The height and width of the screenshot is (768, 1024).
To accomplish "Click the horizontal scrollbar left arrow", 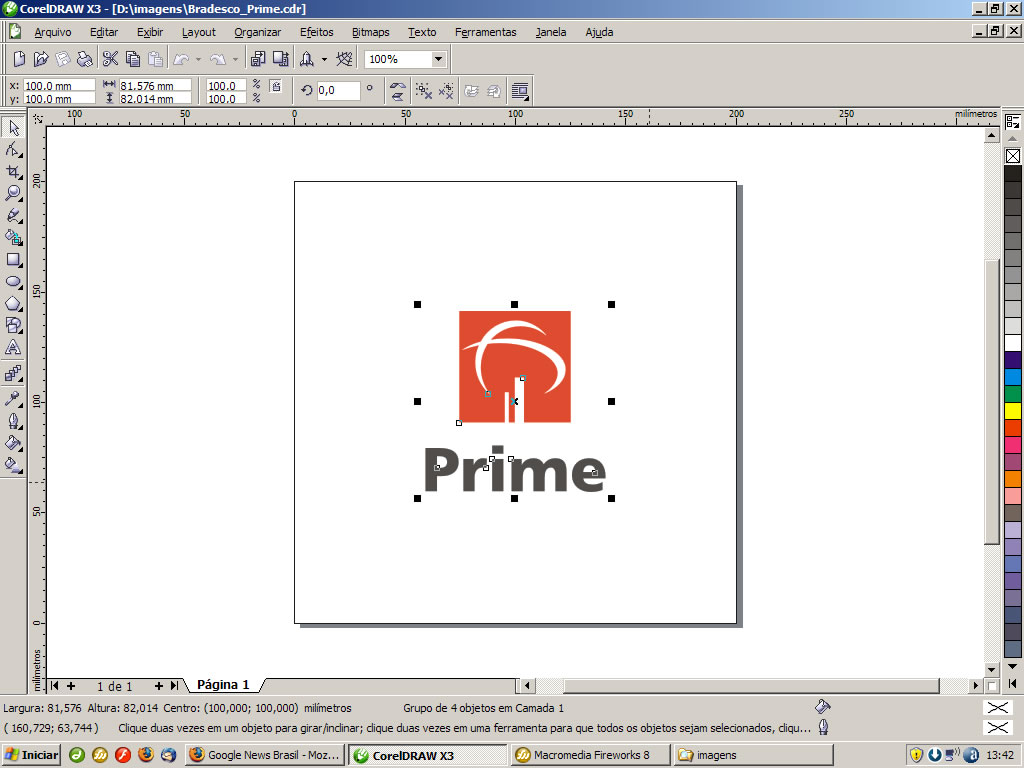I will tap(527, 686).
